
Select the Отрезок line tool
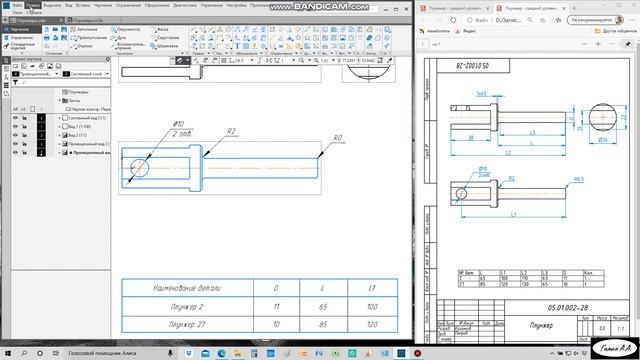pos(82,46)
